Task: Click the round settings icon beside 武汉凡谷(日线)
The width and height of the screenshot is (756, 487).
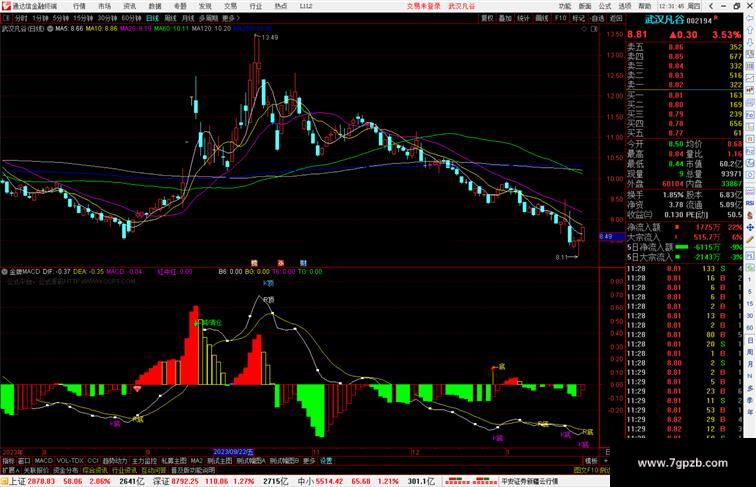Action: click(50, 29)
